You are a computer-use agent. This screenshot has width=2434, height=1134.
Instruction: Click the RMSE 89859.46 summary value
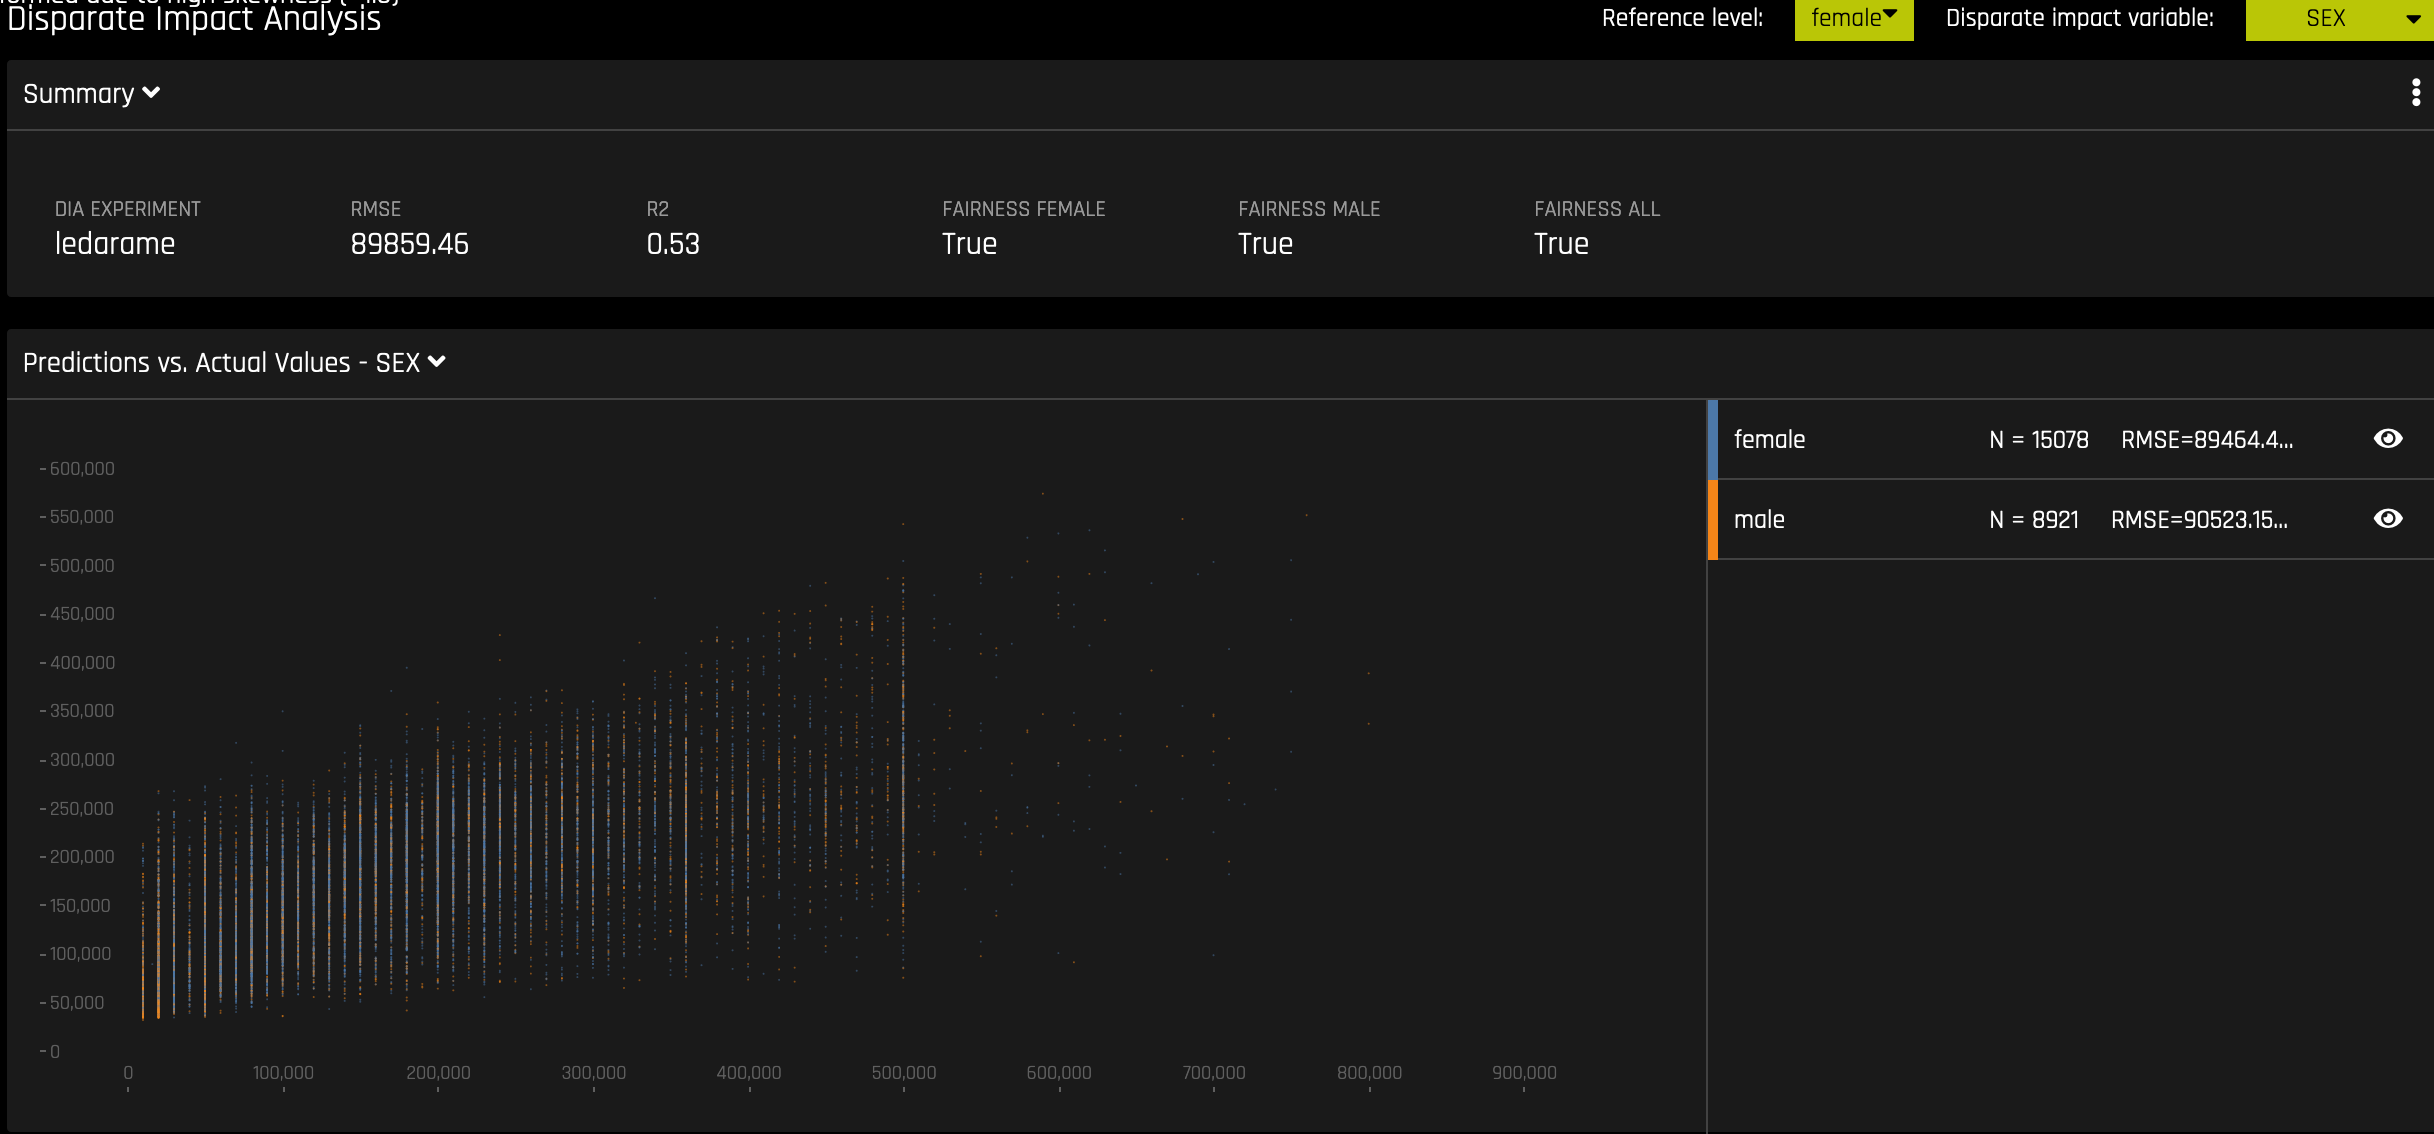point(409,244)
